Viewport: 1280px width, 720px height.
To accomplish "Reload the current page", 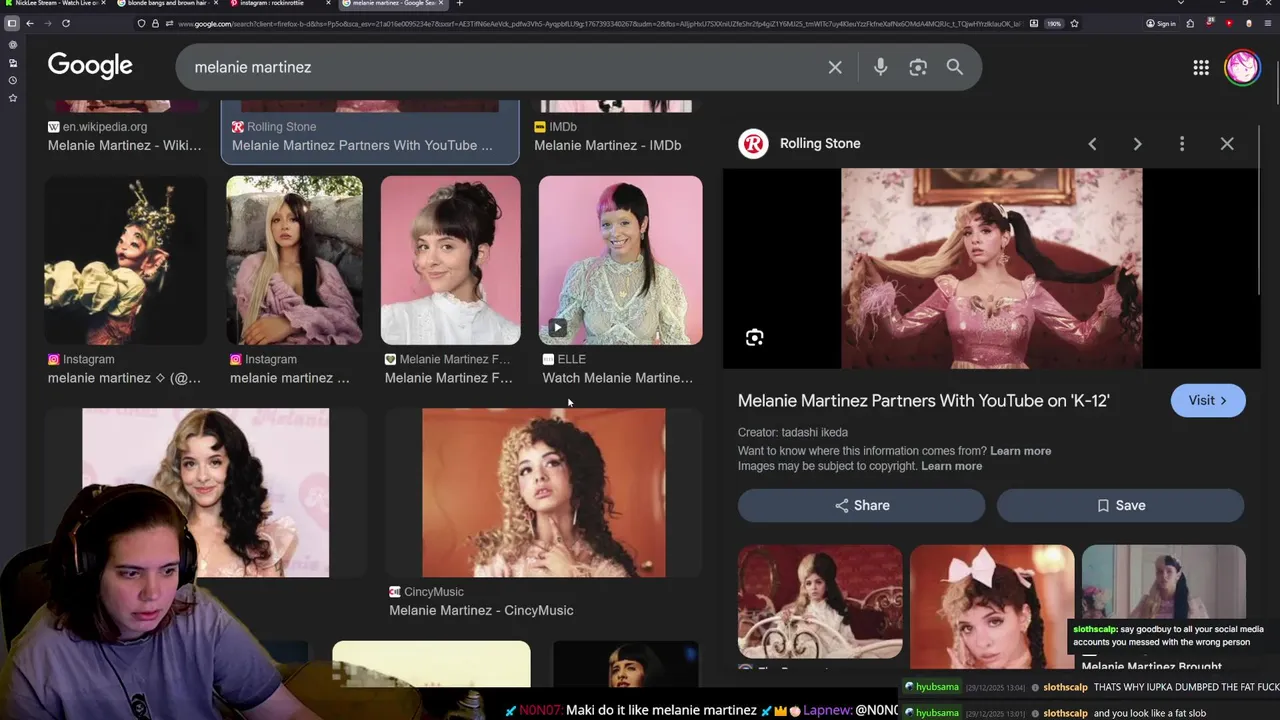I will pos(66,23).
